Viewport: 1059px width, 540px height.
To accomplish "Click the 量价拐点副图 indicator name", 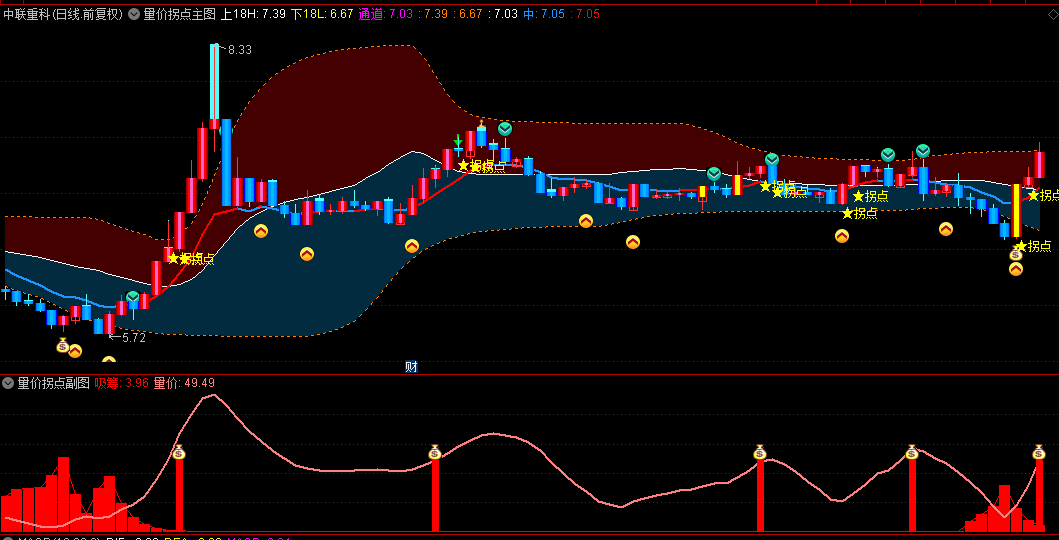I will [x=53, y=383].
